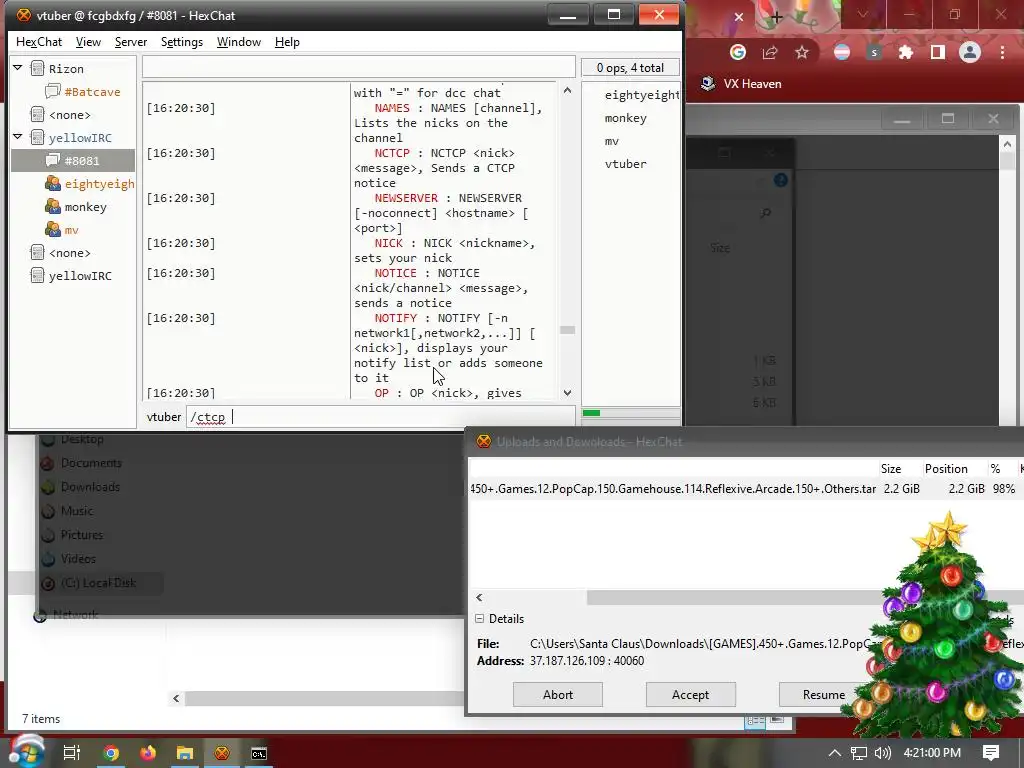Image resolution: width=1024 pixels, height=768 pixels.
Task: Resume the file transfer
Action: tap(824, 695)
